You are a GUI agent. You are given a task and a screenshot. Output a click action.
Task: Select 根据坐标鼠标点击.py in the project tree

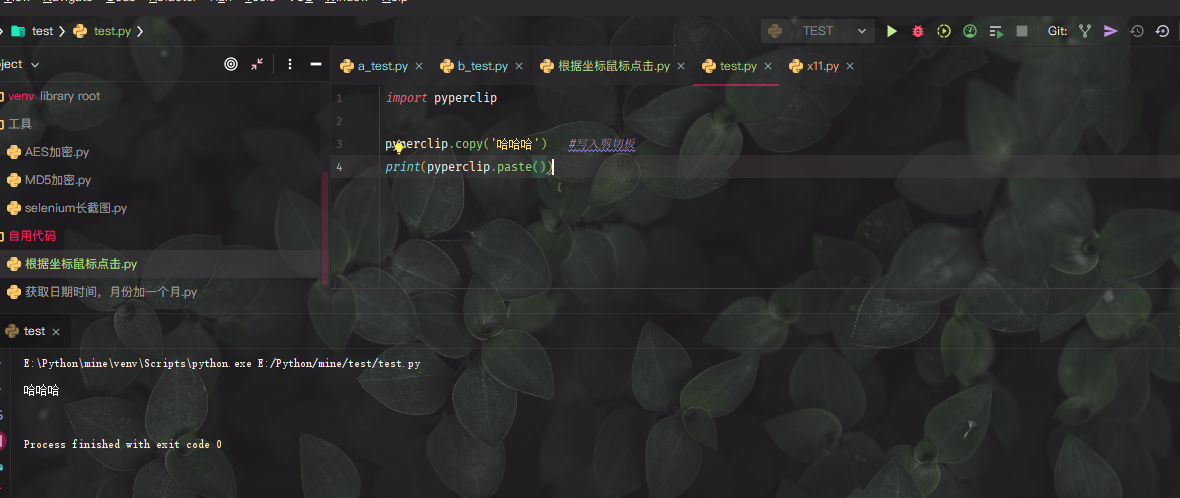(81, 264)
